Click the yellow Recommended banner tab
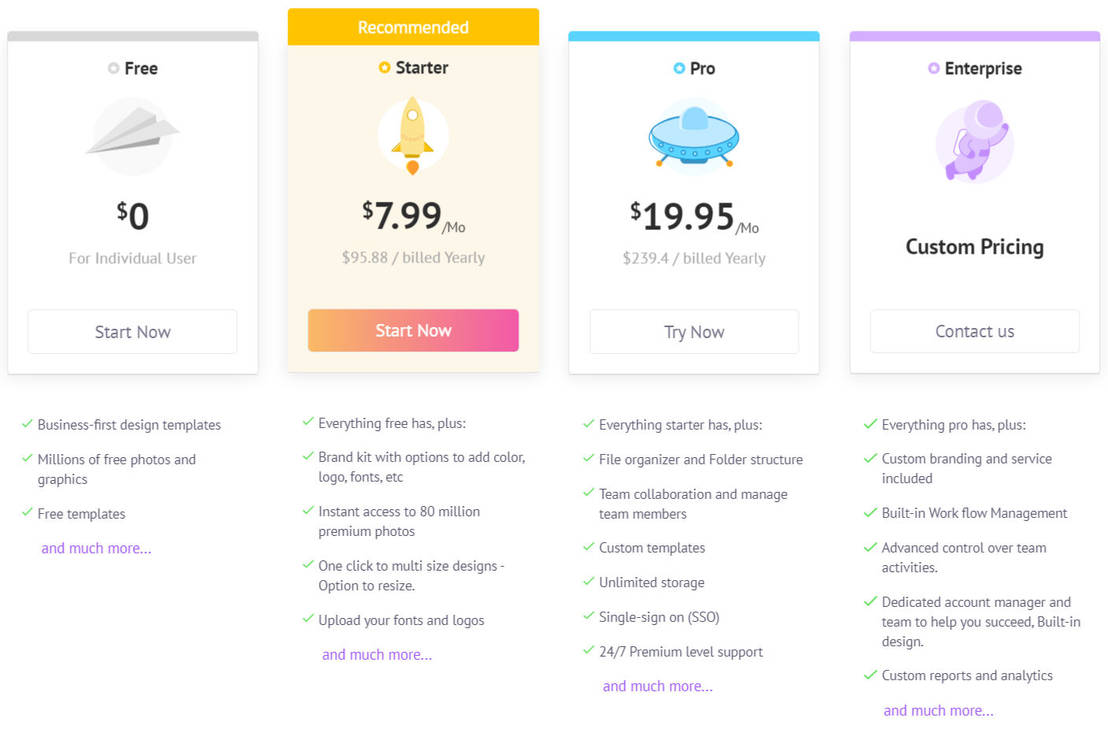The image size is (1108, 752). point(413,27)
